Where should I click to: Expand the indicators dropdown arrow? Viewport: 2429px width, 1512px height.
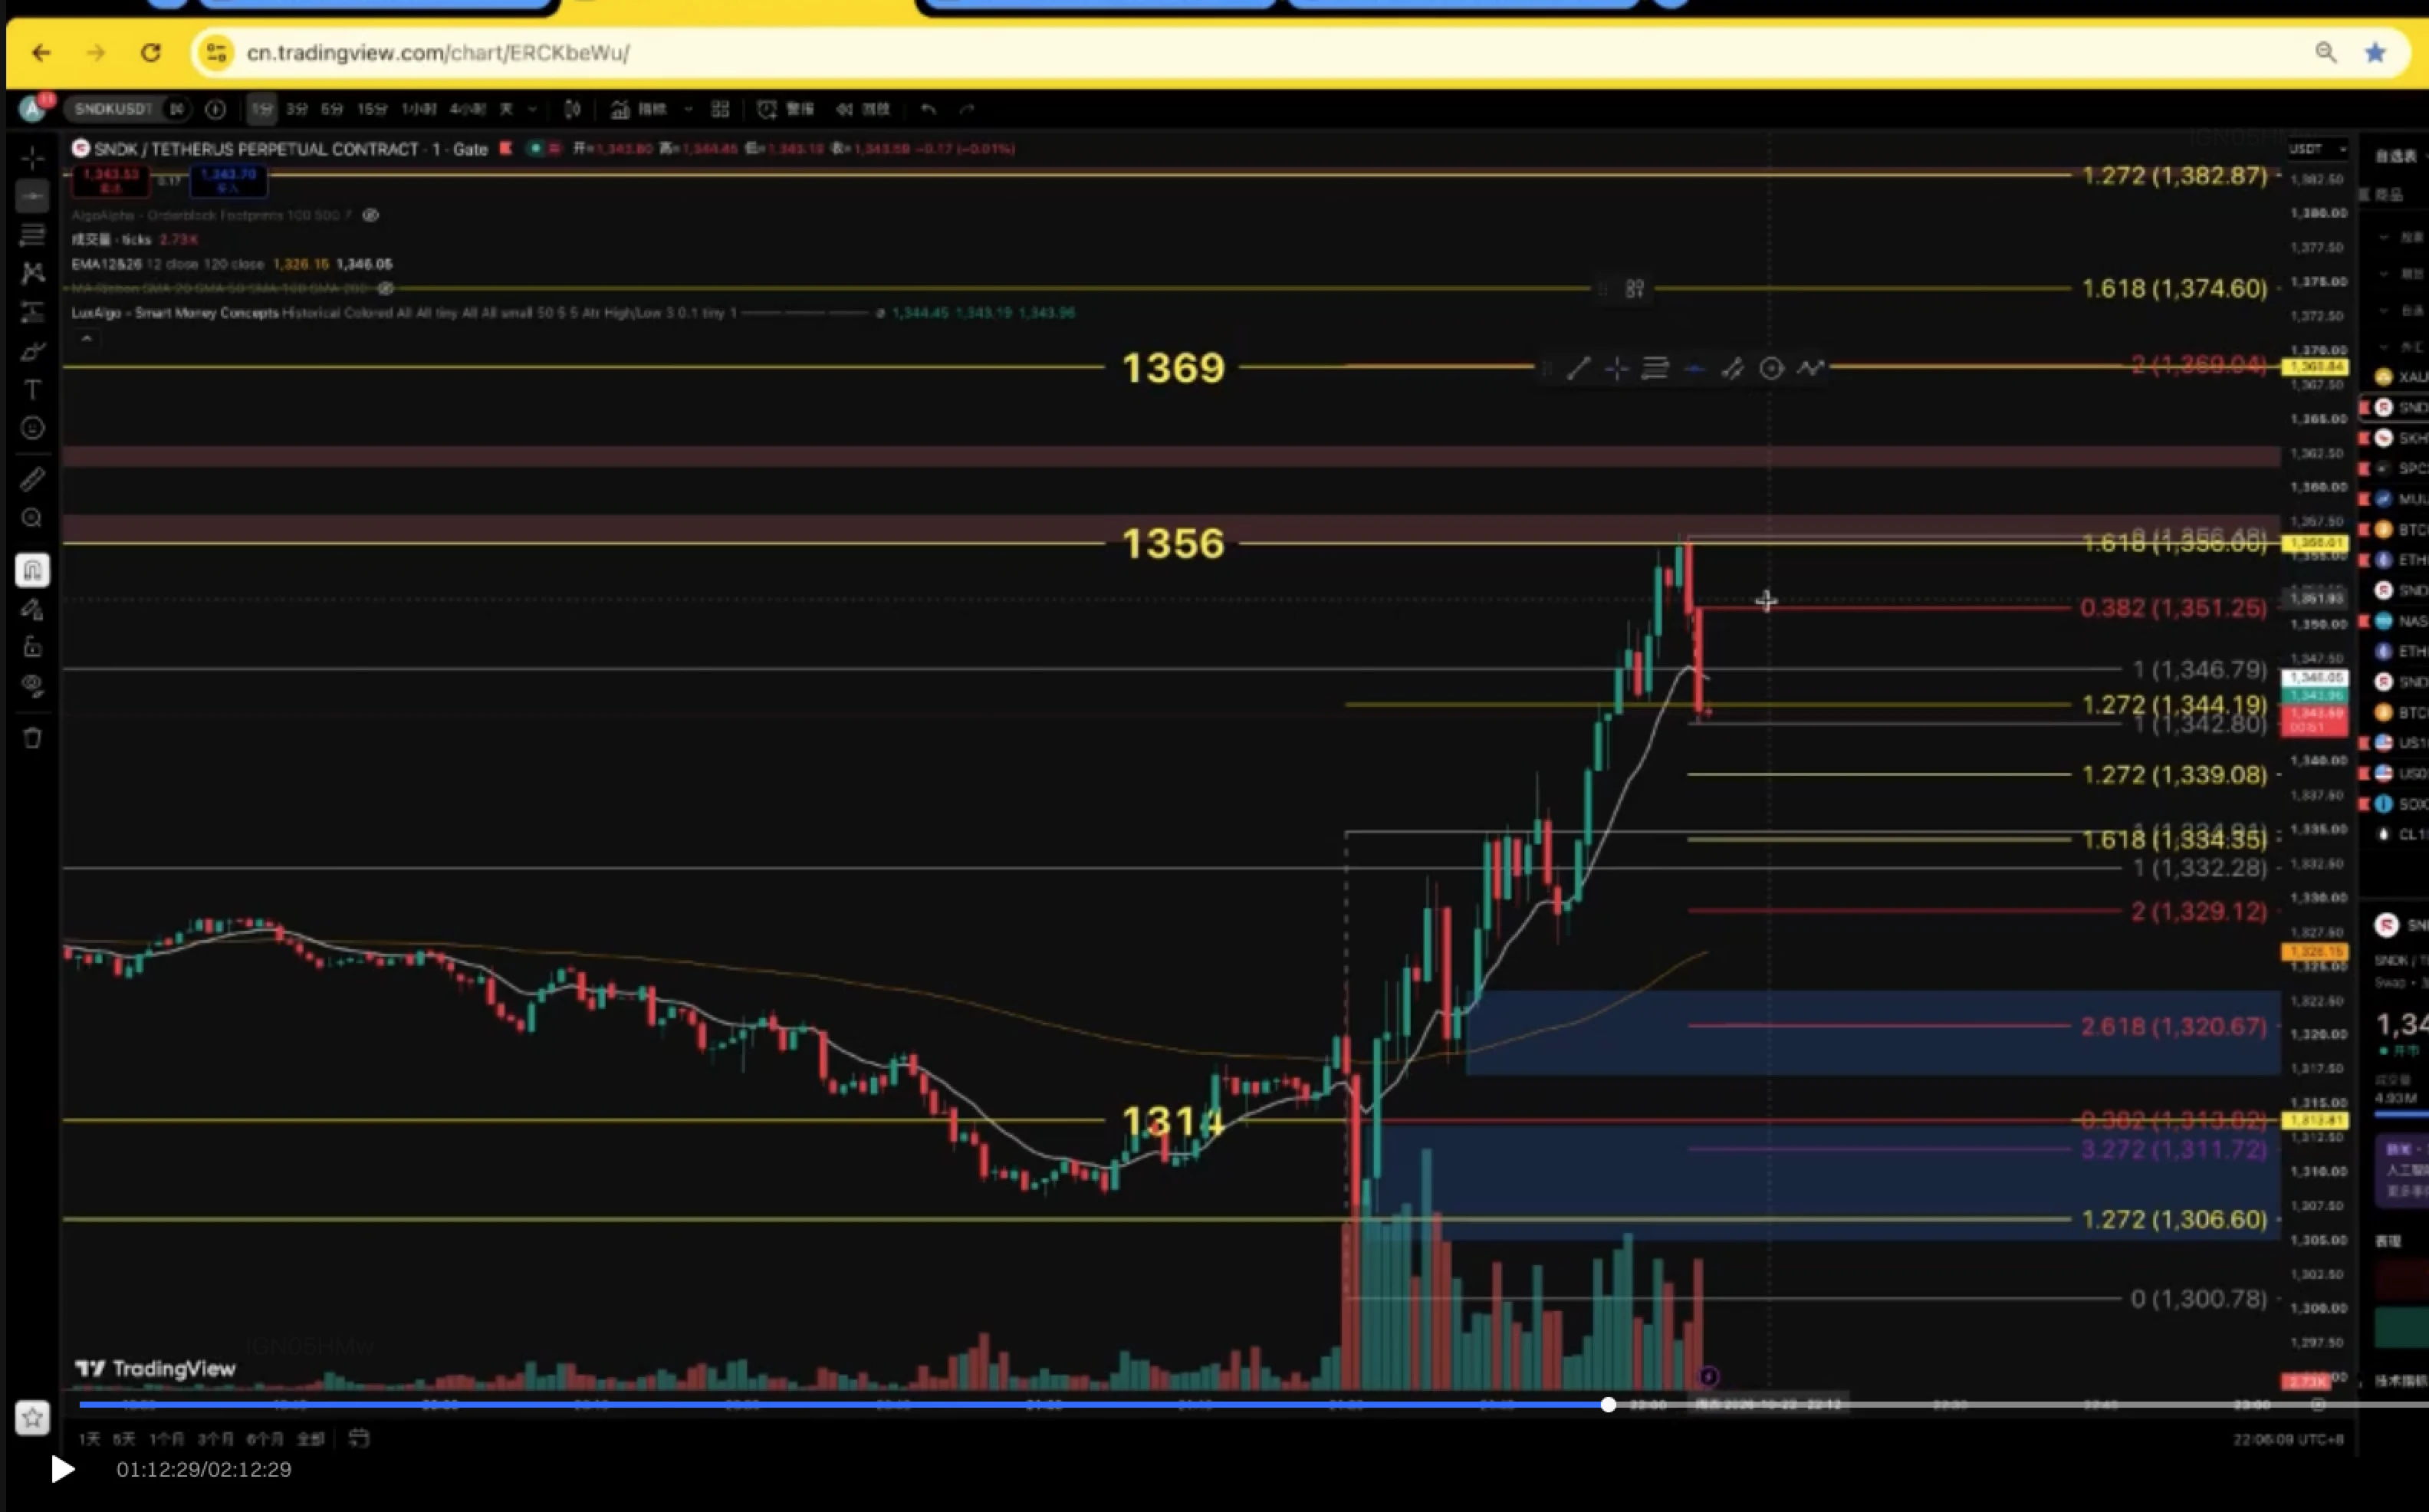click(688, 109)
